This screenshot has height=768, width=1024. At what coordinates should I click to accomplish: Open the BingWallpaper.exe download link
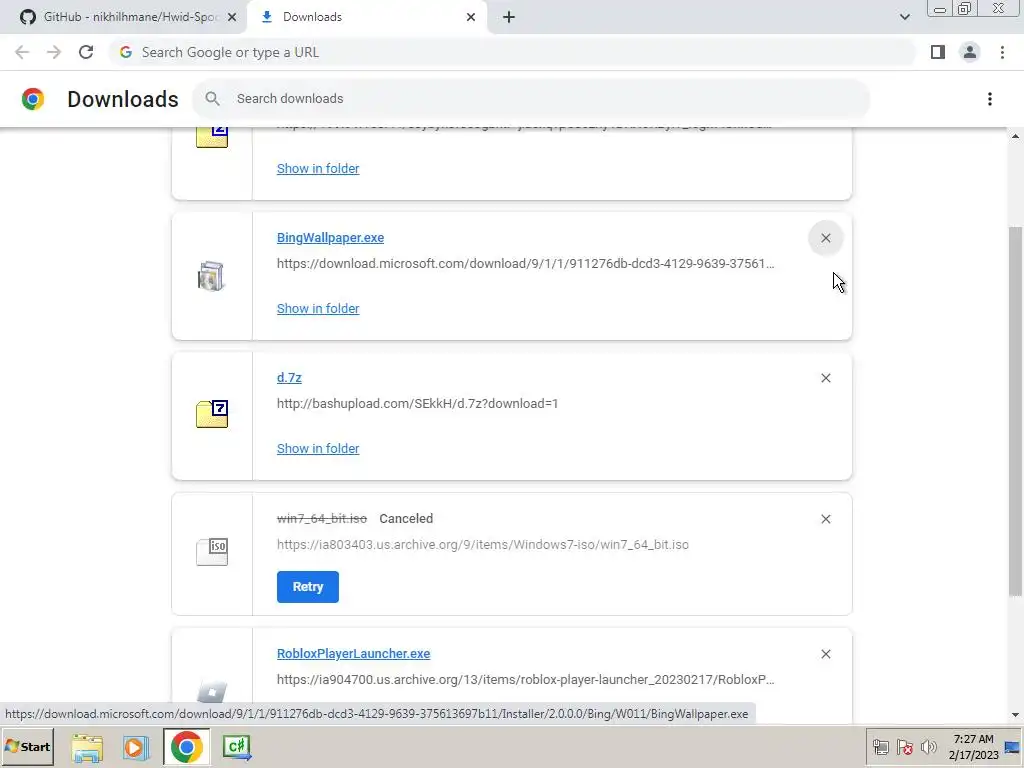(x=330, y=238)
